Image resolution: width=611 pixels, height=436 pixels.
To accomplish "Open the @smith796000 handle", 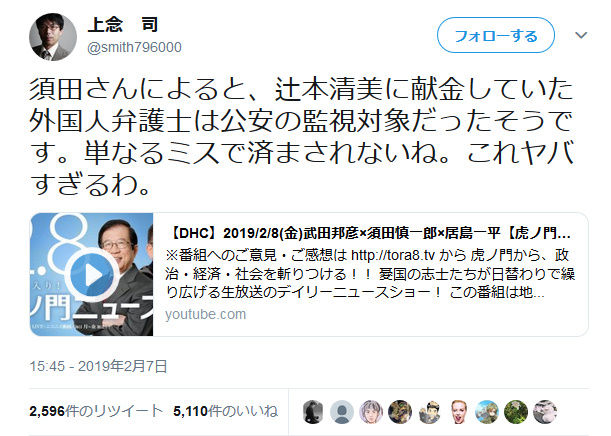I will pos(134,47).
